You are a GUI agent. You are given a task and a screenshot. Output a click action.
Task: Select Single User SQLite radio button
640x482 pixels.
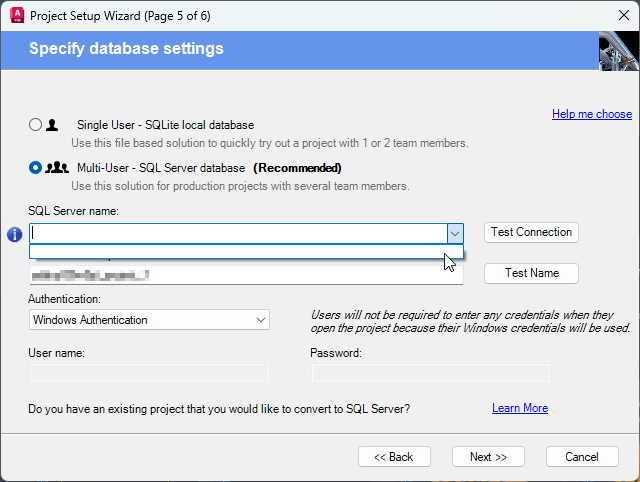[x=36, y=124]
